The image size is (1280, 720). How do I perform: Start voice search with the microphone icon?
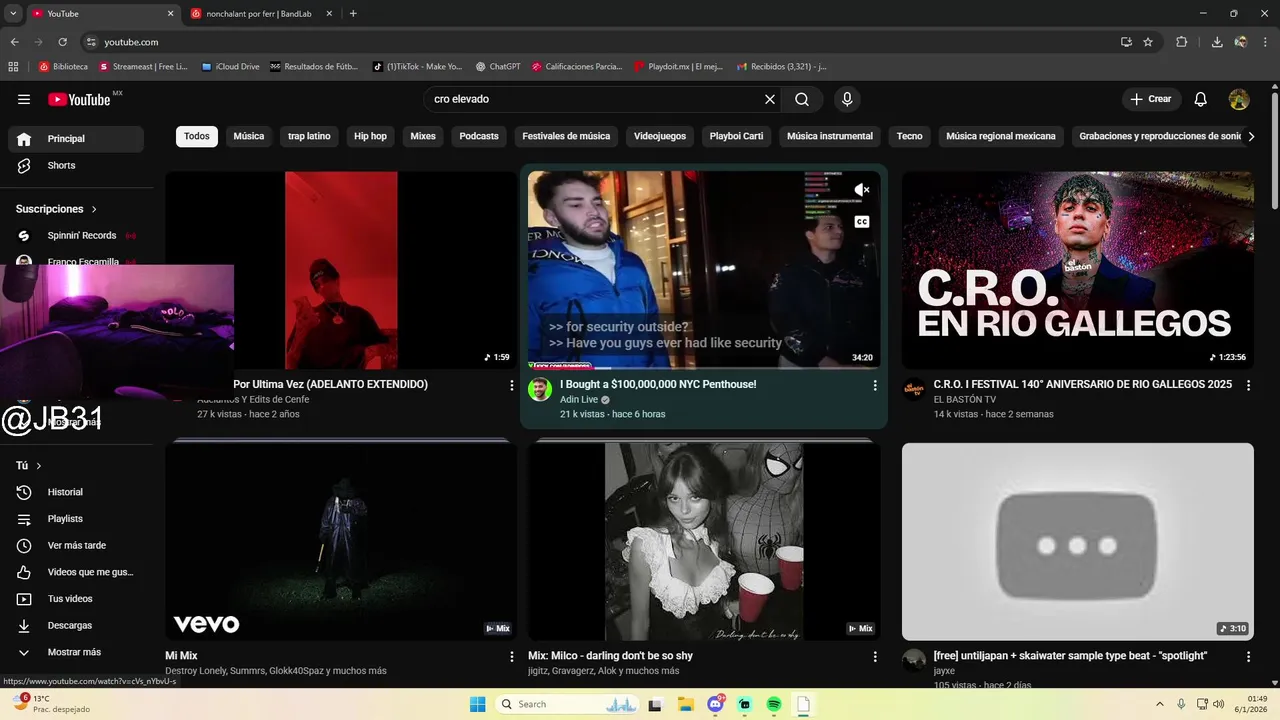tap(847, 99)
